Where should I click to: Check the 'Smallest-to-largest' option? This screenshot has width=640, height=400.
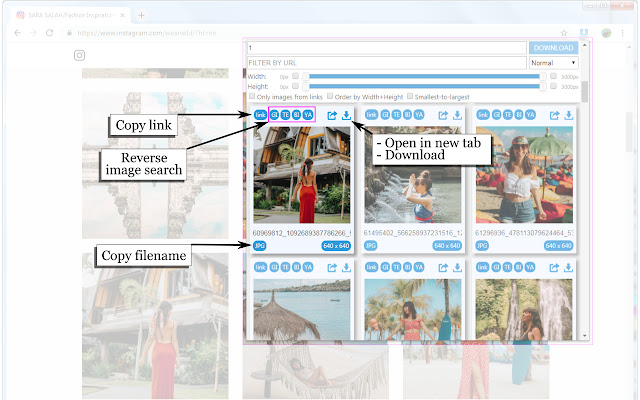(410, 97)
